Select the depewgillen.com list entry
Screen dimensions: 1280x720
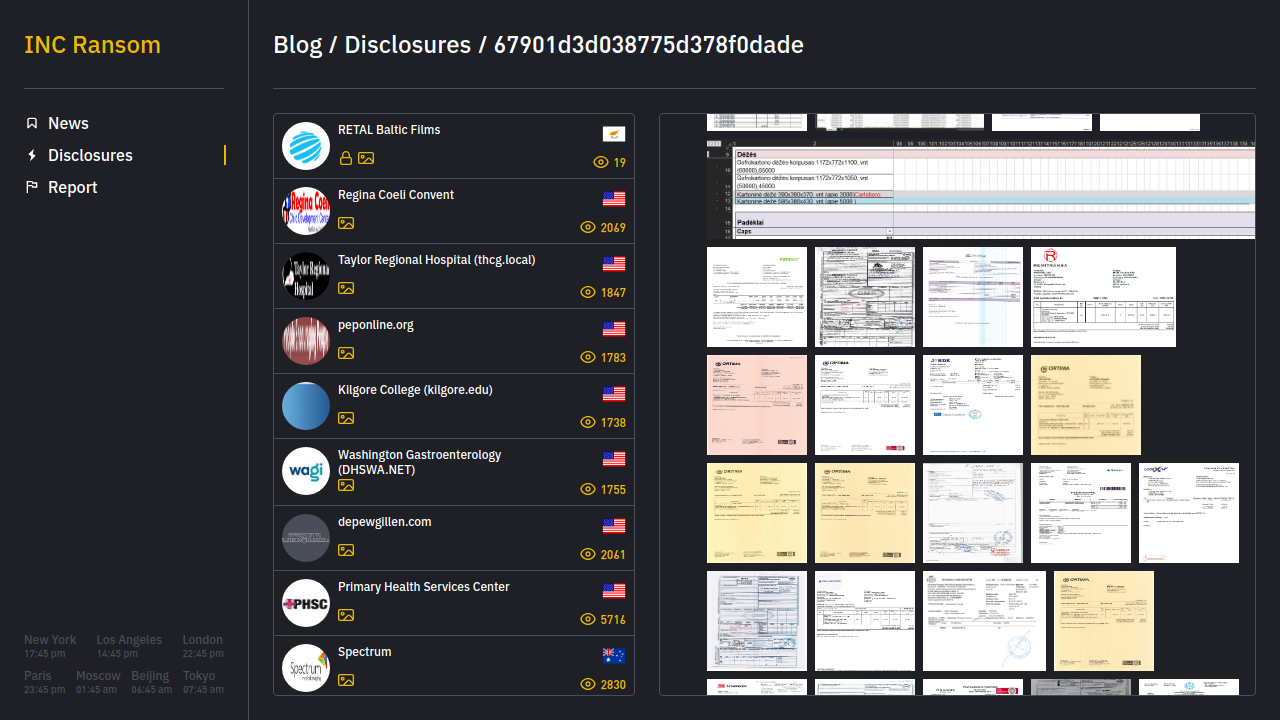pos(454,538)
